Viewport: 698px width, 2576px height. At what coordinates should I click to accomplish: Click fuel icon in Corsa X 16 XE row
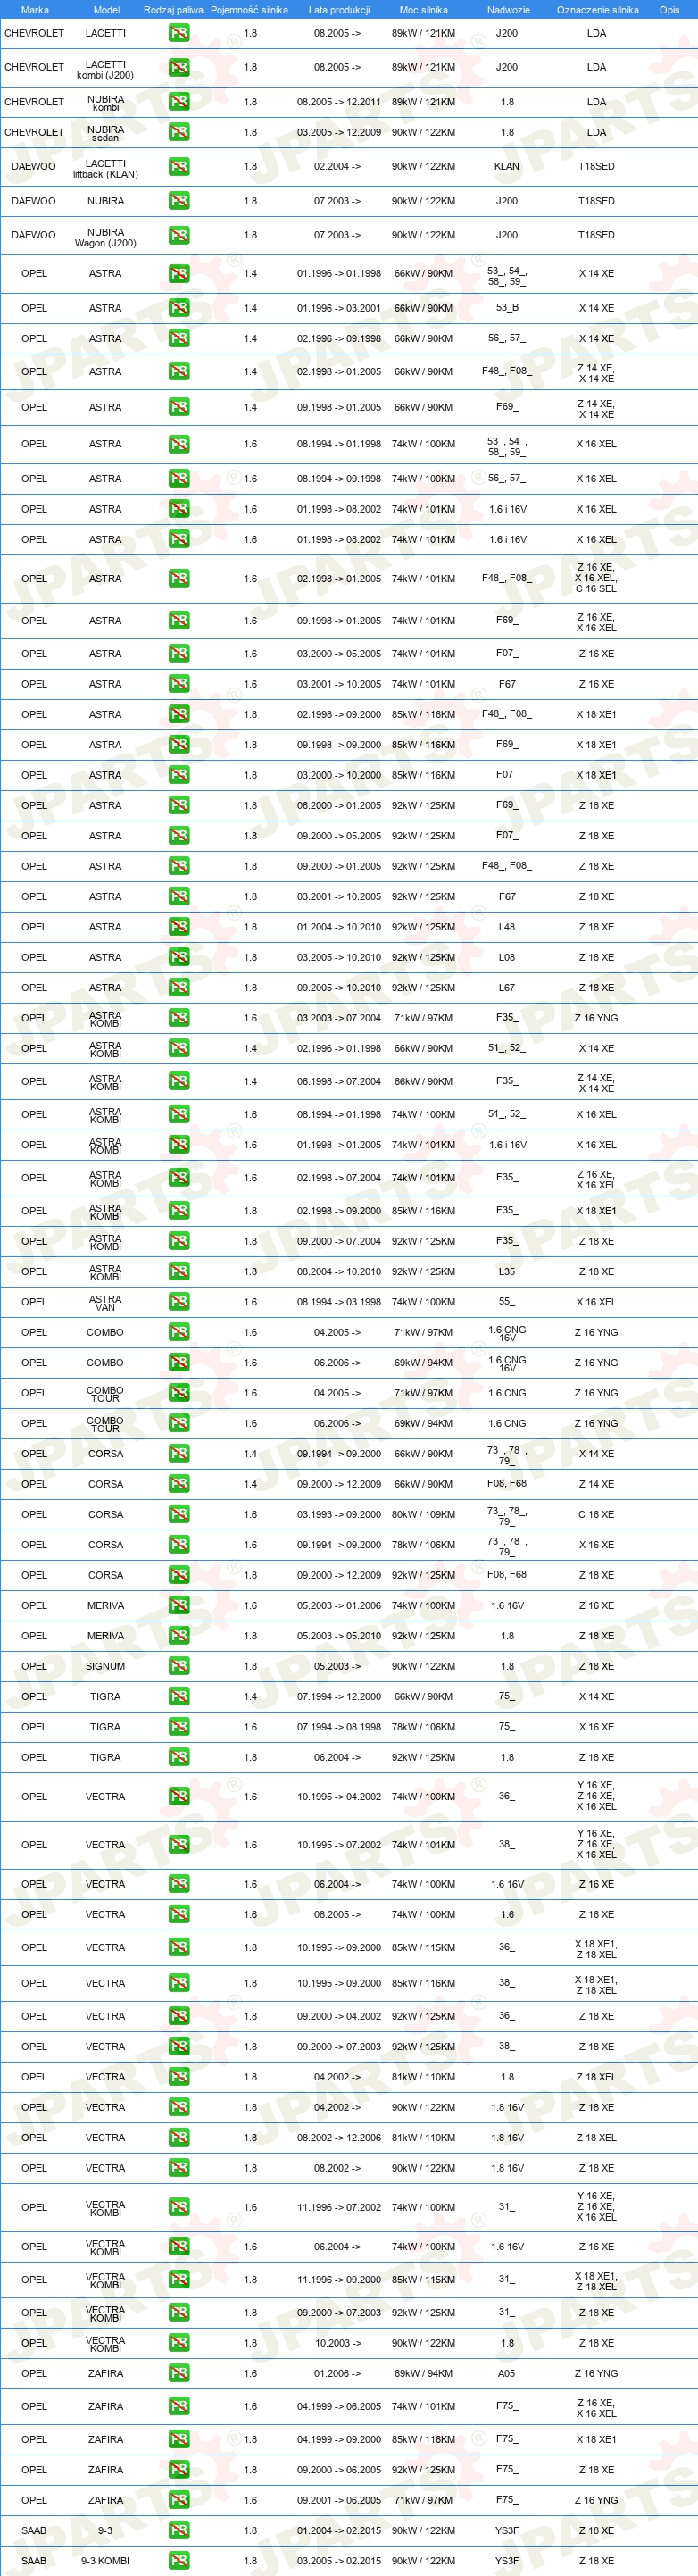click(x=179, y=1545)
